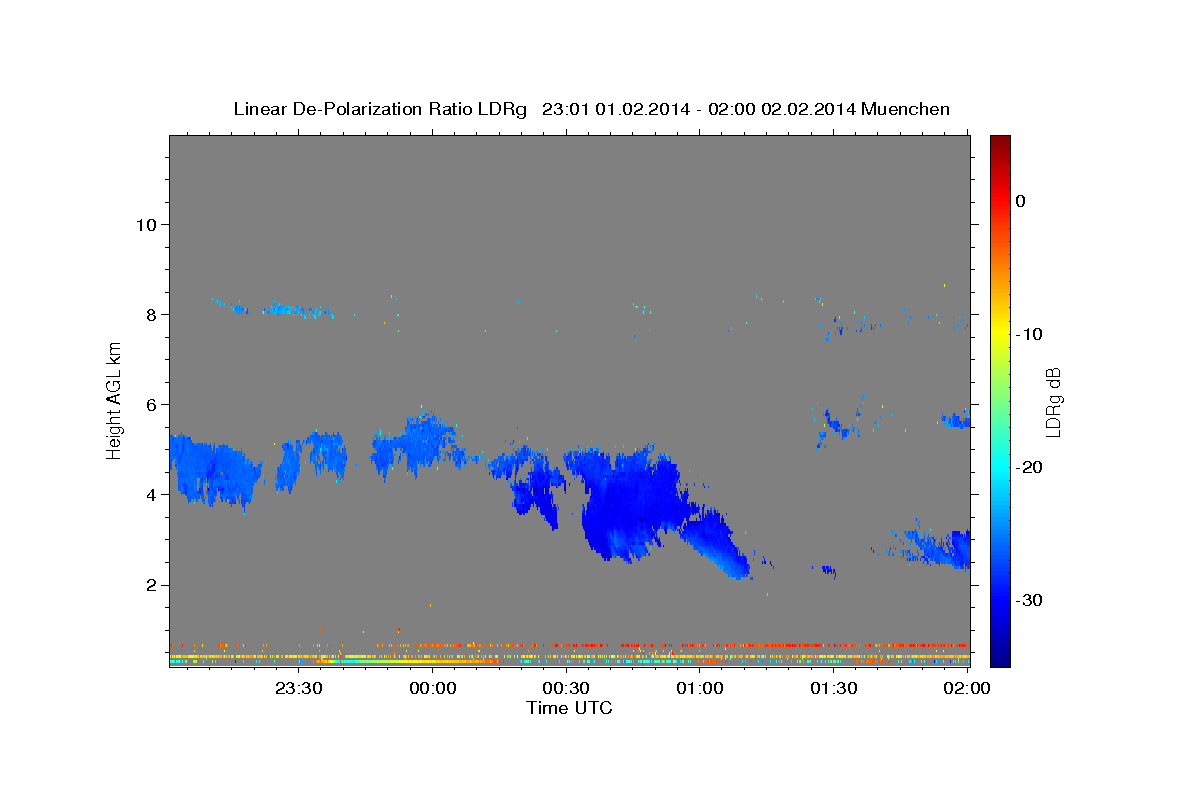Click the '23:30' time axis label
1200x800 pixels.
click(x=299, y=687)
